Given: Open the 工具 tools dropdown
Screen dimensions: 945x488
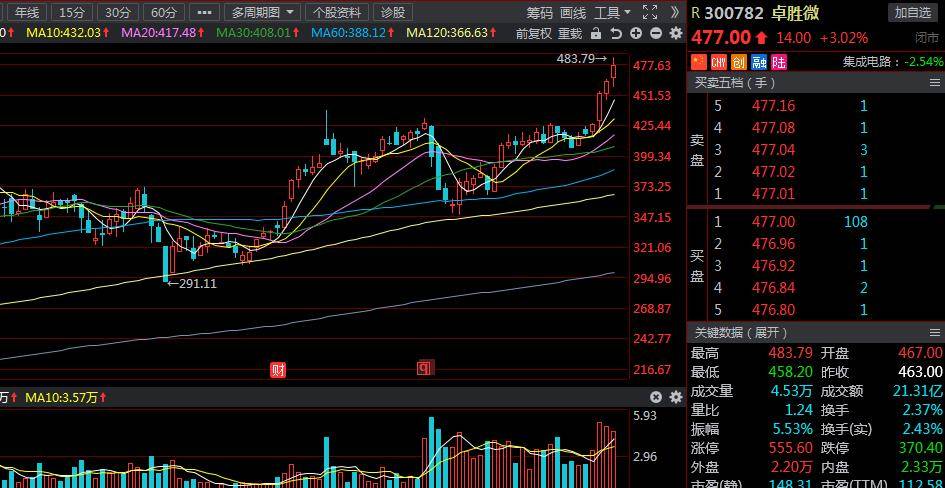Looking at the screenshot, I should tap(612, 12).
